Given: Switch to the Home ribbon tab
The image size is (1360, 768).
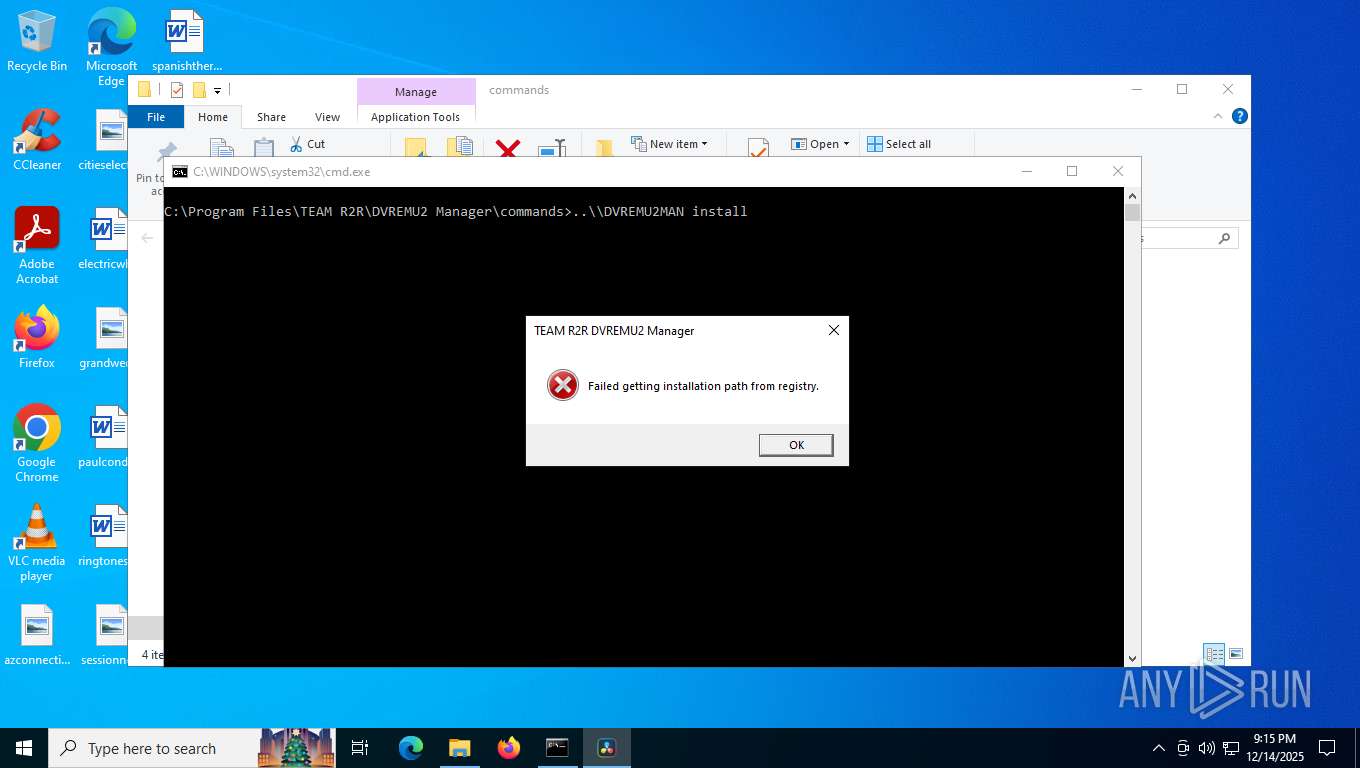Looking at the screenshot, I should pyautogui.click(x=213, y=117).
